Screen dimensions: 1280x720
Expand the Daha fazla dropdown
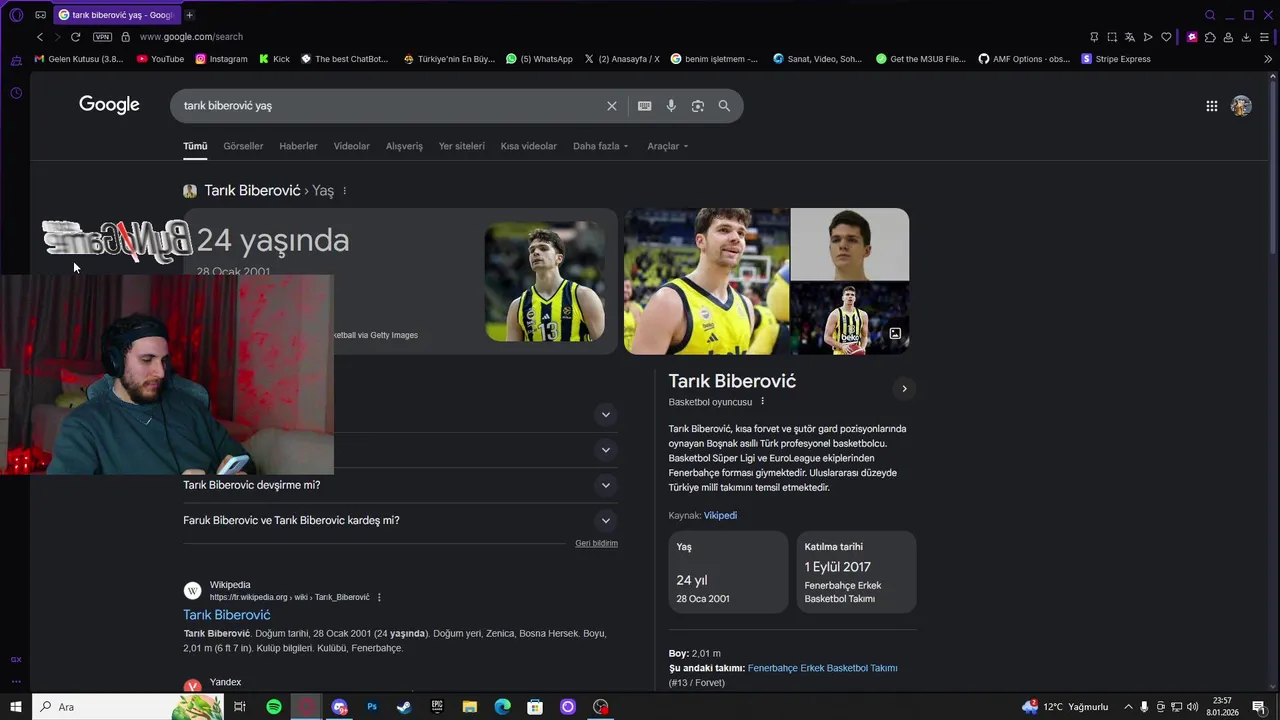click(601, 146)
